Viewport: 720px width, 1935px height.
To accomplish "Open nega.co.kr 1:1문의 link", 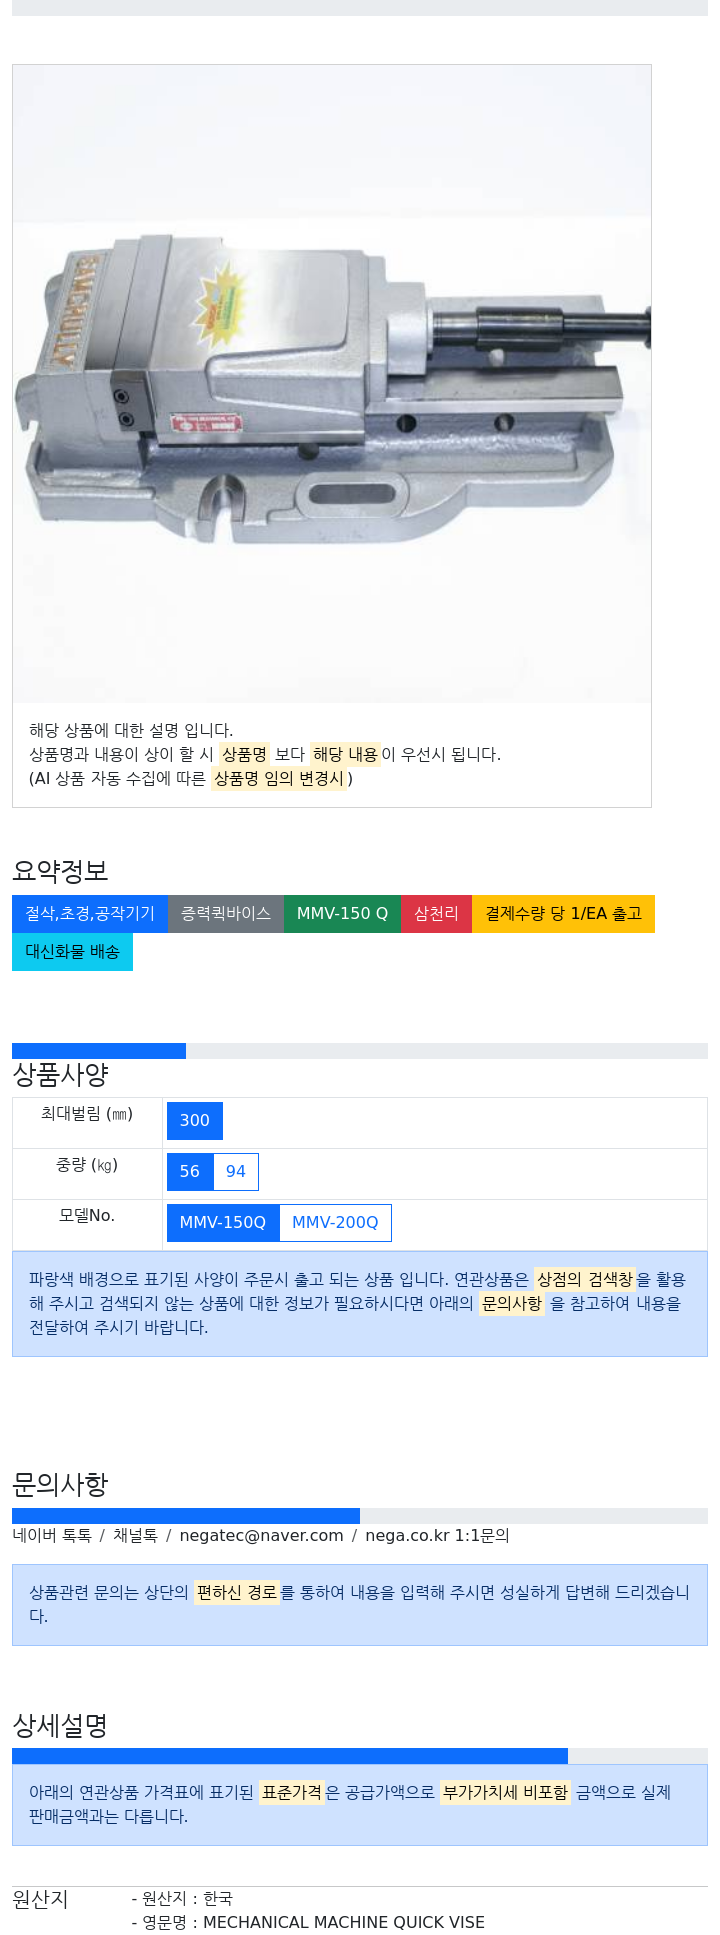I will coord(437,1536).
